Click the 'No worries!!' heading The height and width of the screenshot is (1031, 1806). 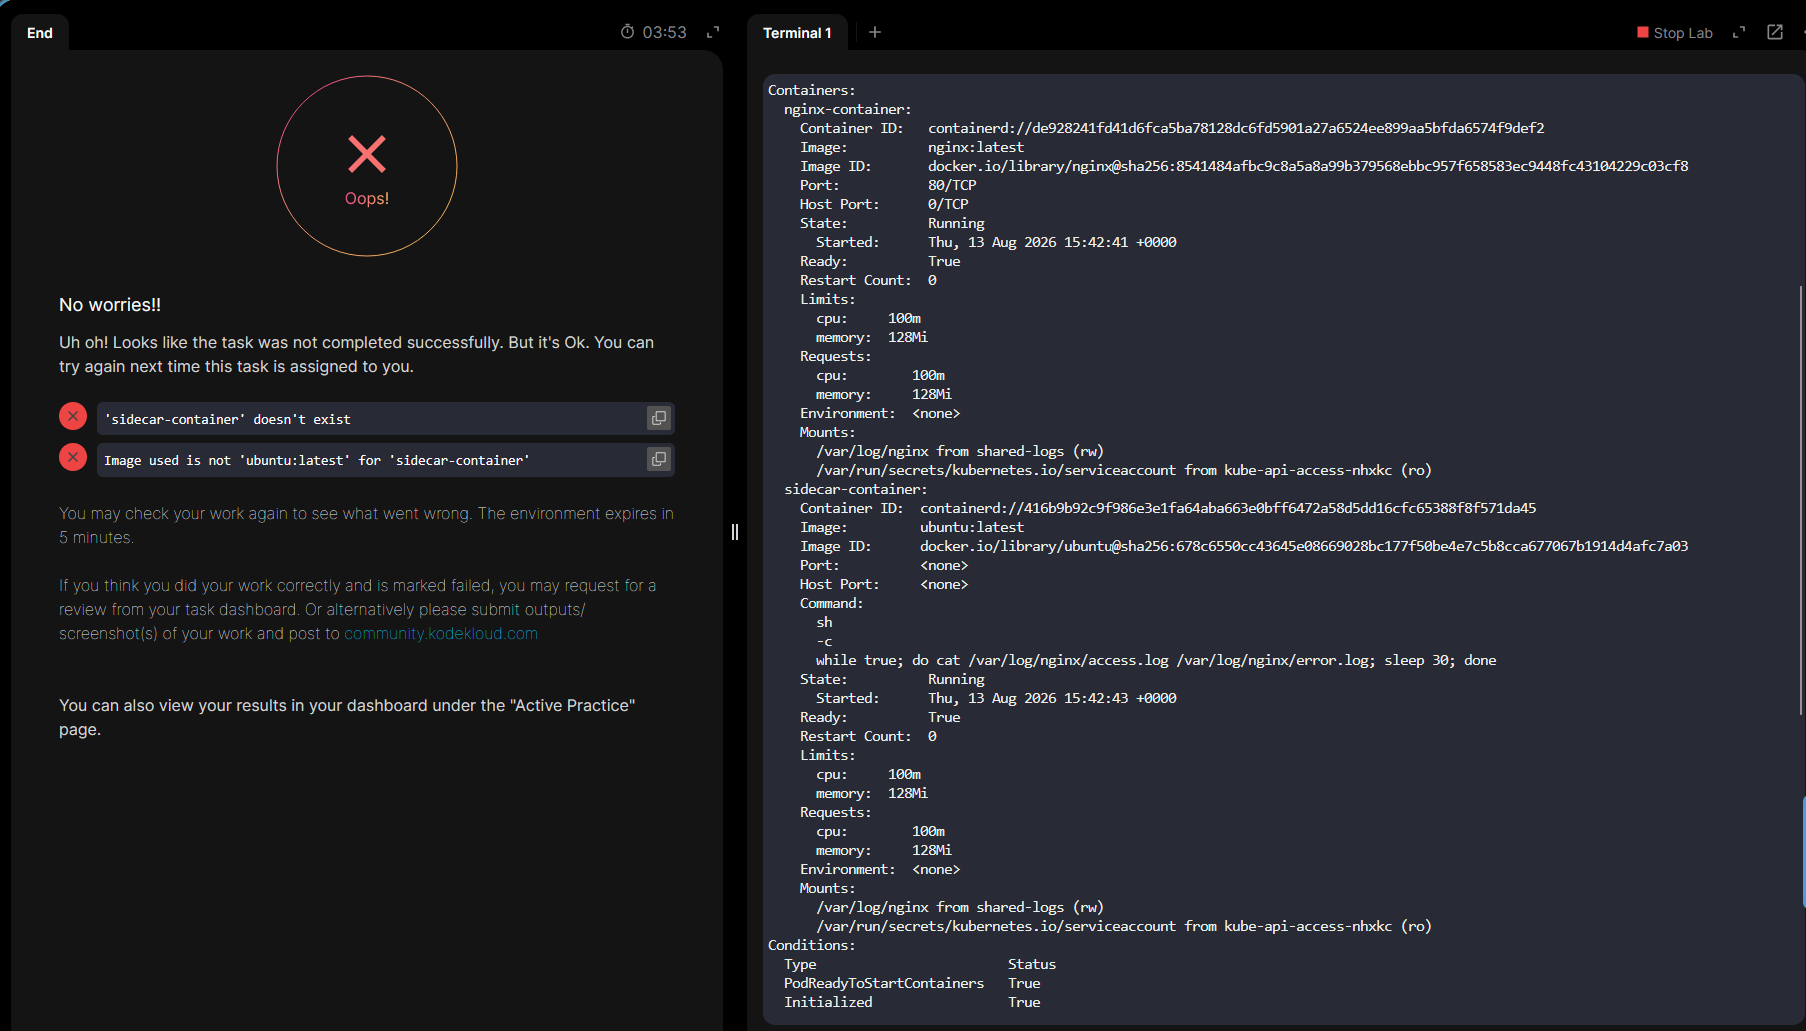tap(110, 305)
